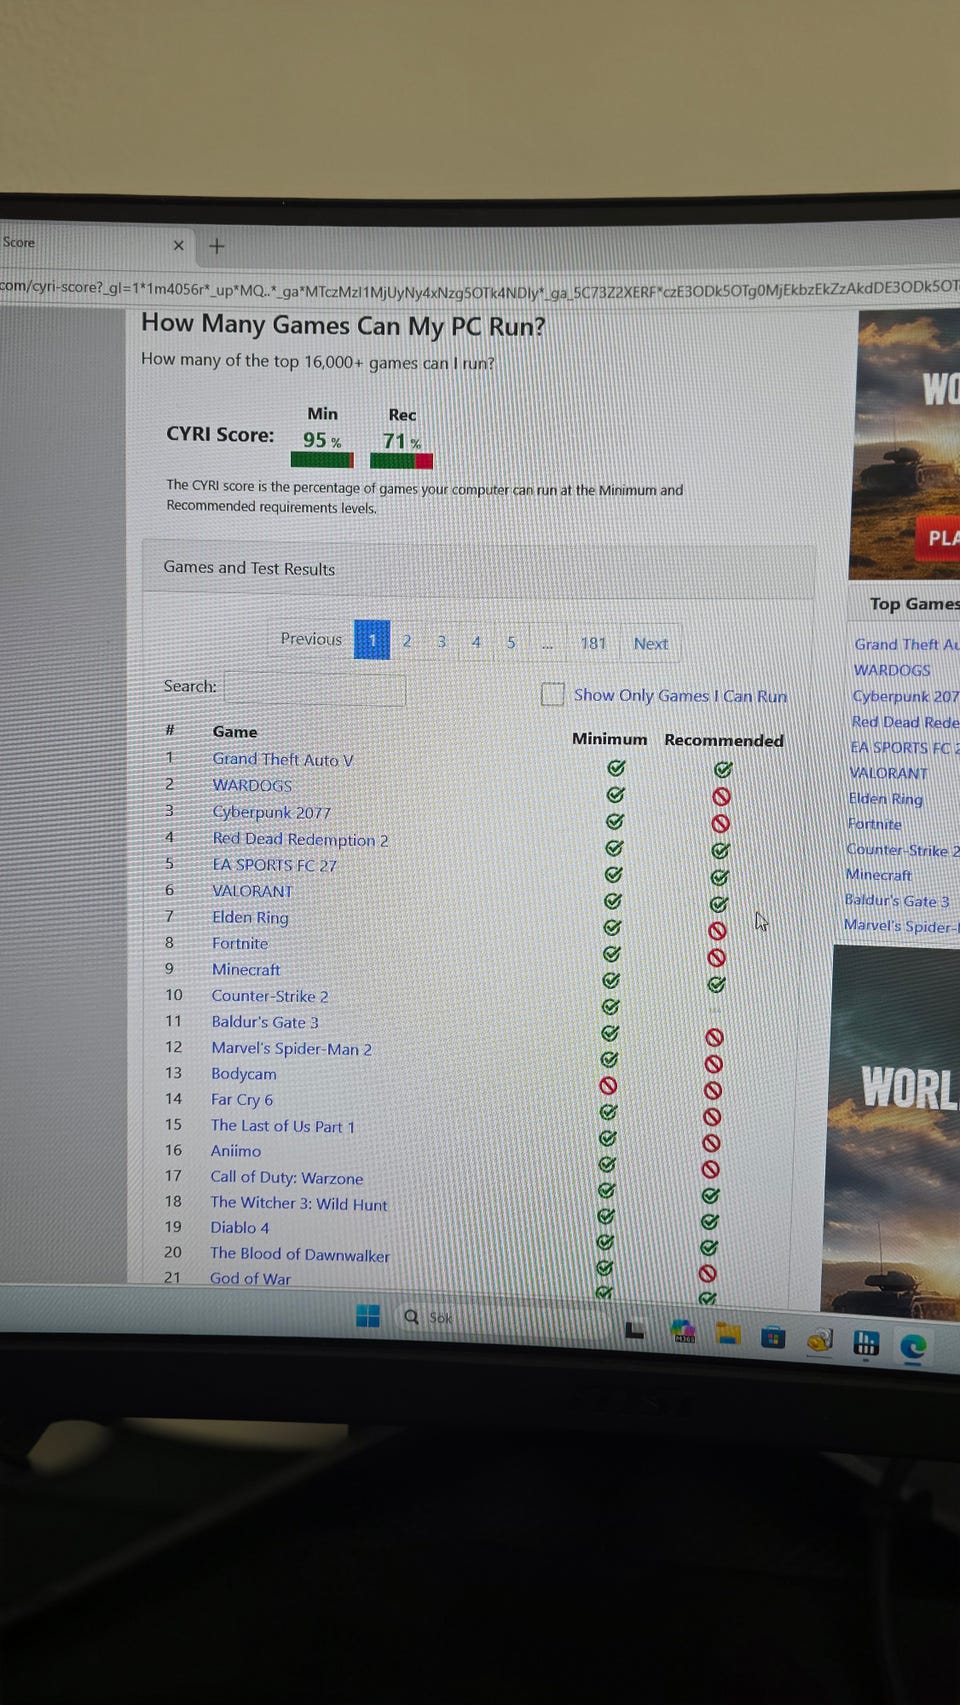The image size is (960, 1705).
Task: Click the minimum check icon for VALORANT
Action: coord(613,901)
